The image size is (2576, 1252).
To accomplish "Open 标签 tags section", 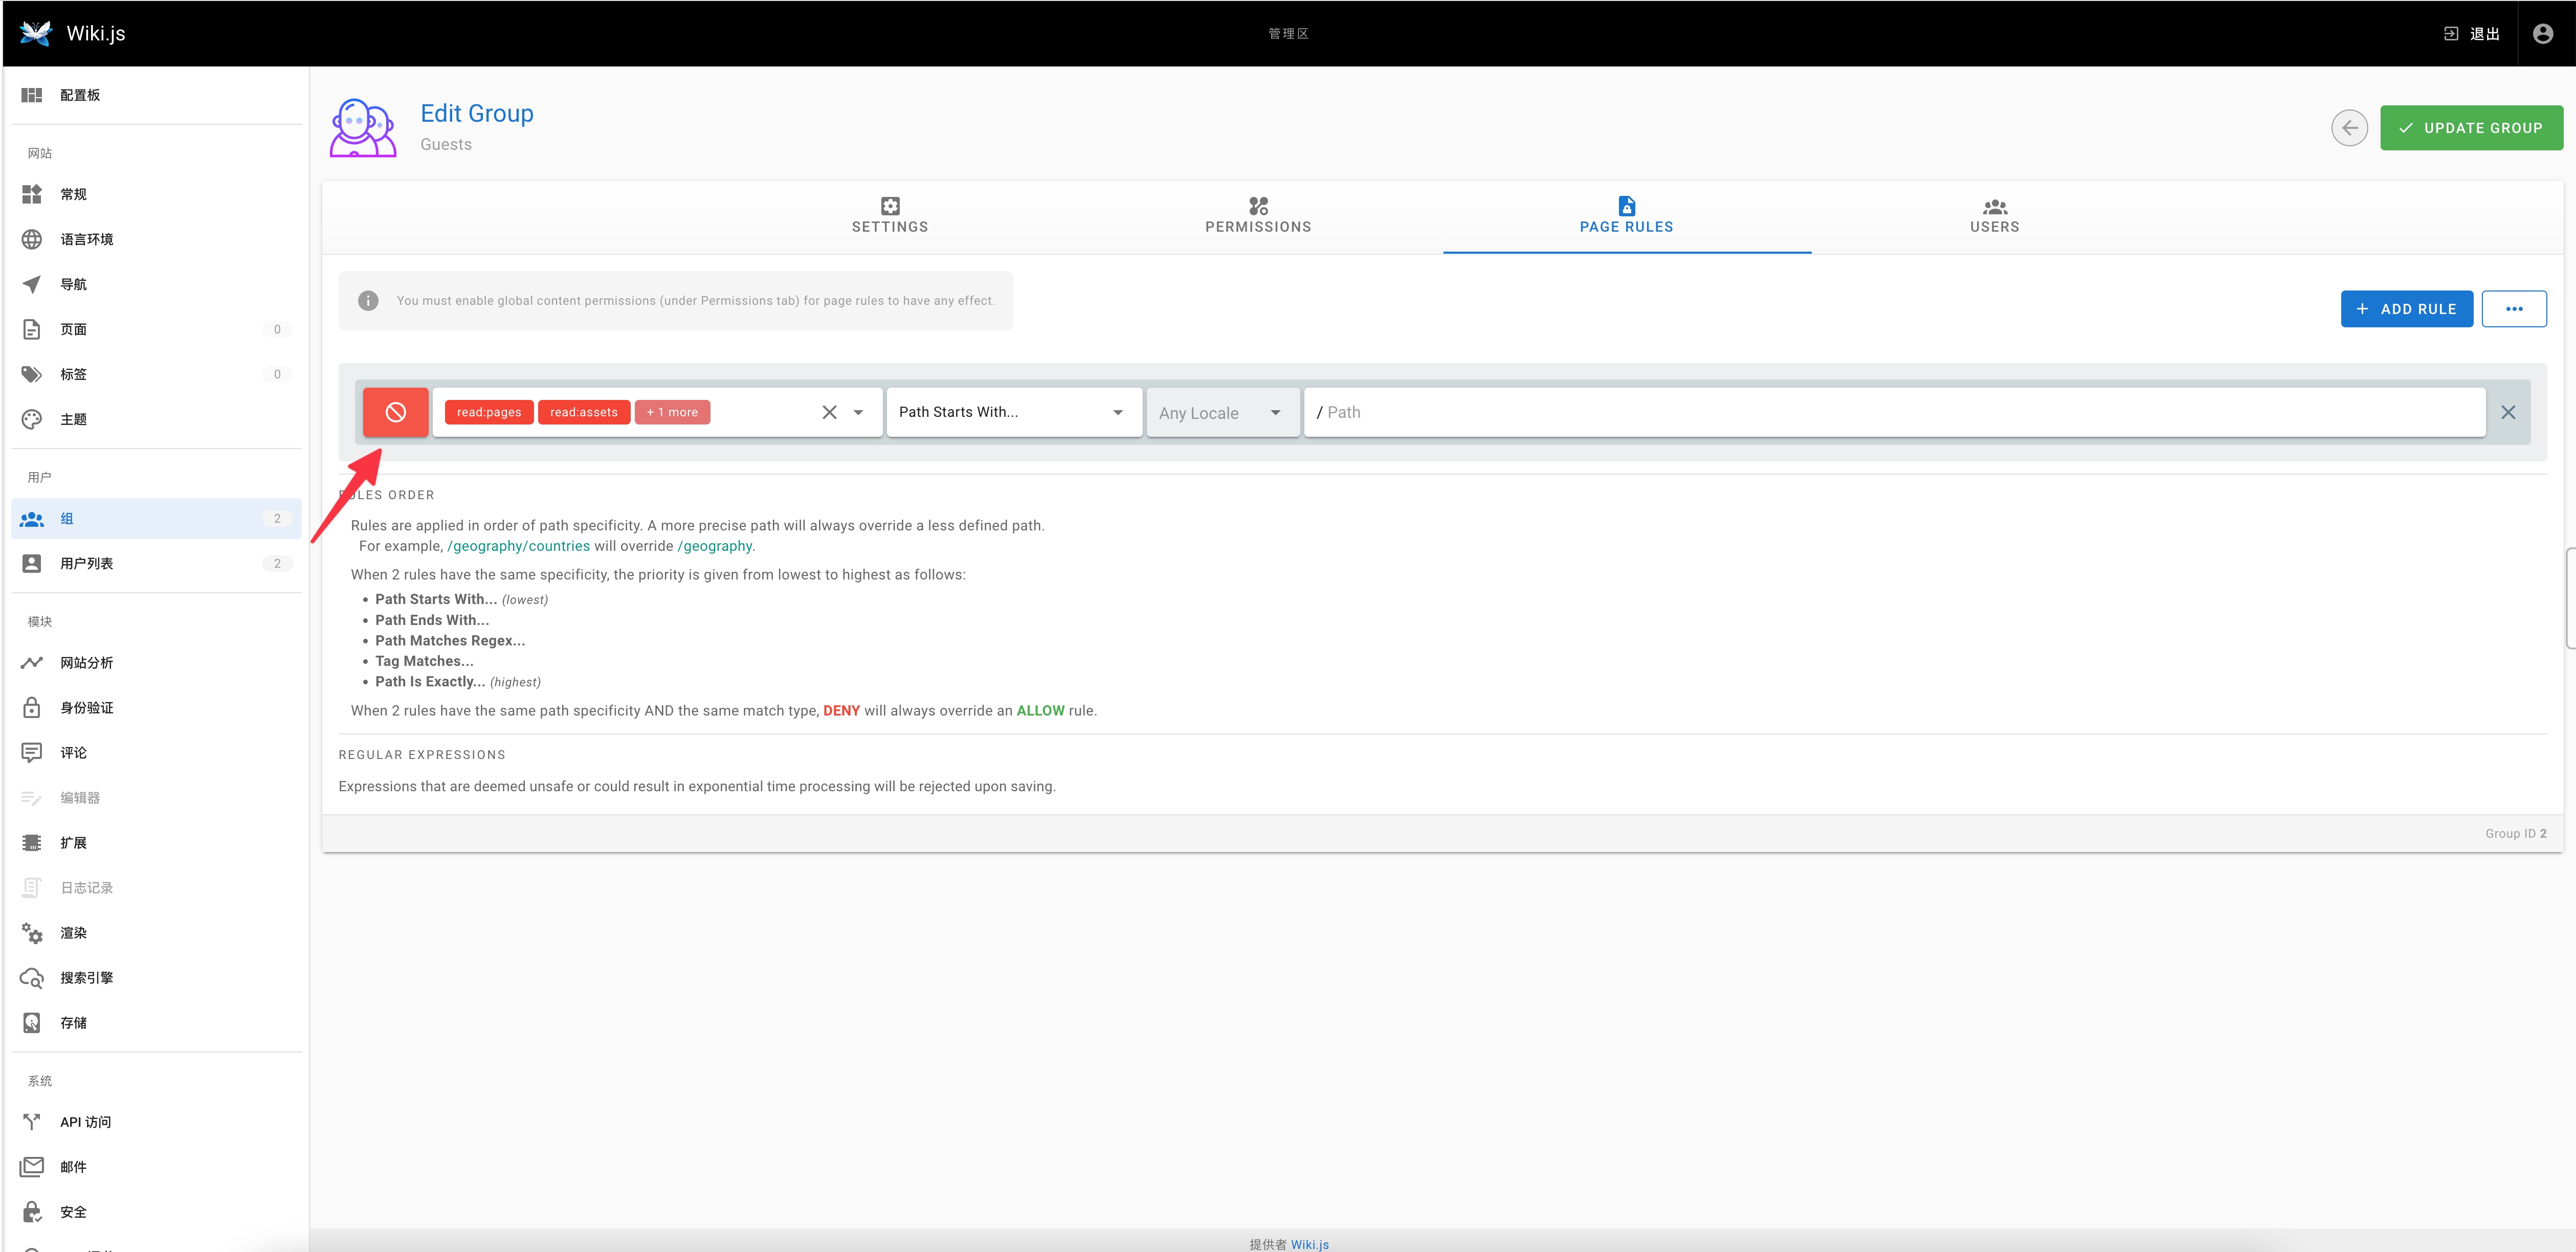I will click(x=156, y=374).
